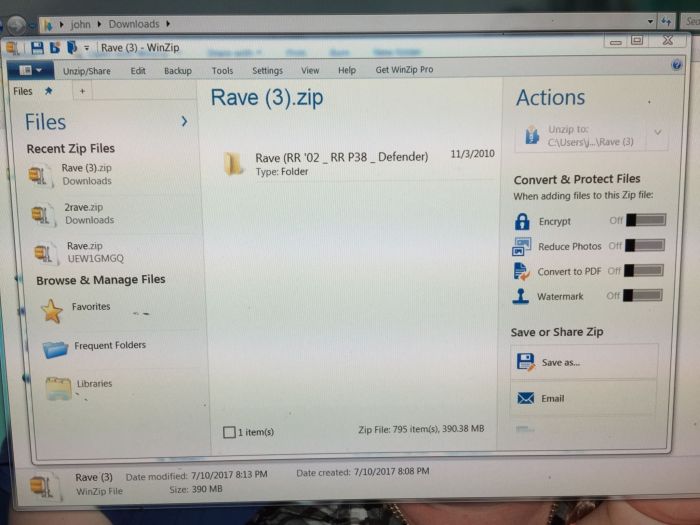The width and height of the screenshot is (700, 525).
Task: Click the Encrypt padlock icon
Action: (522, 221)
